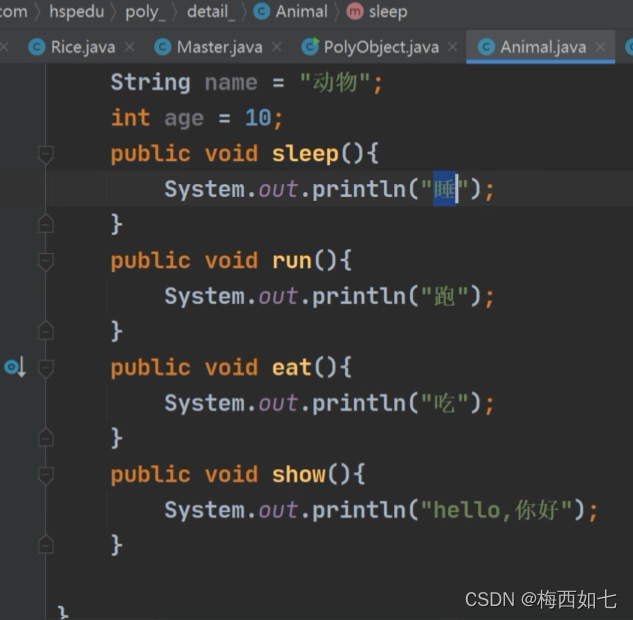
Task: Collapse the sleep() method fold marker
Action: pos(46,154)
